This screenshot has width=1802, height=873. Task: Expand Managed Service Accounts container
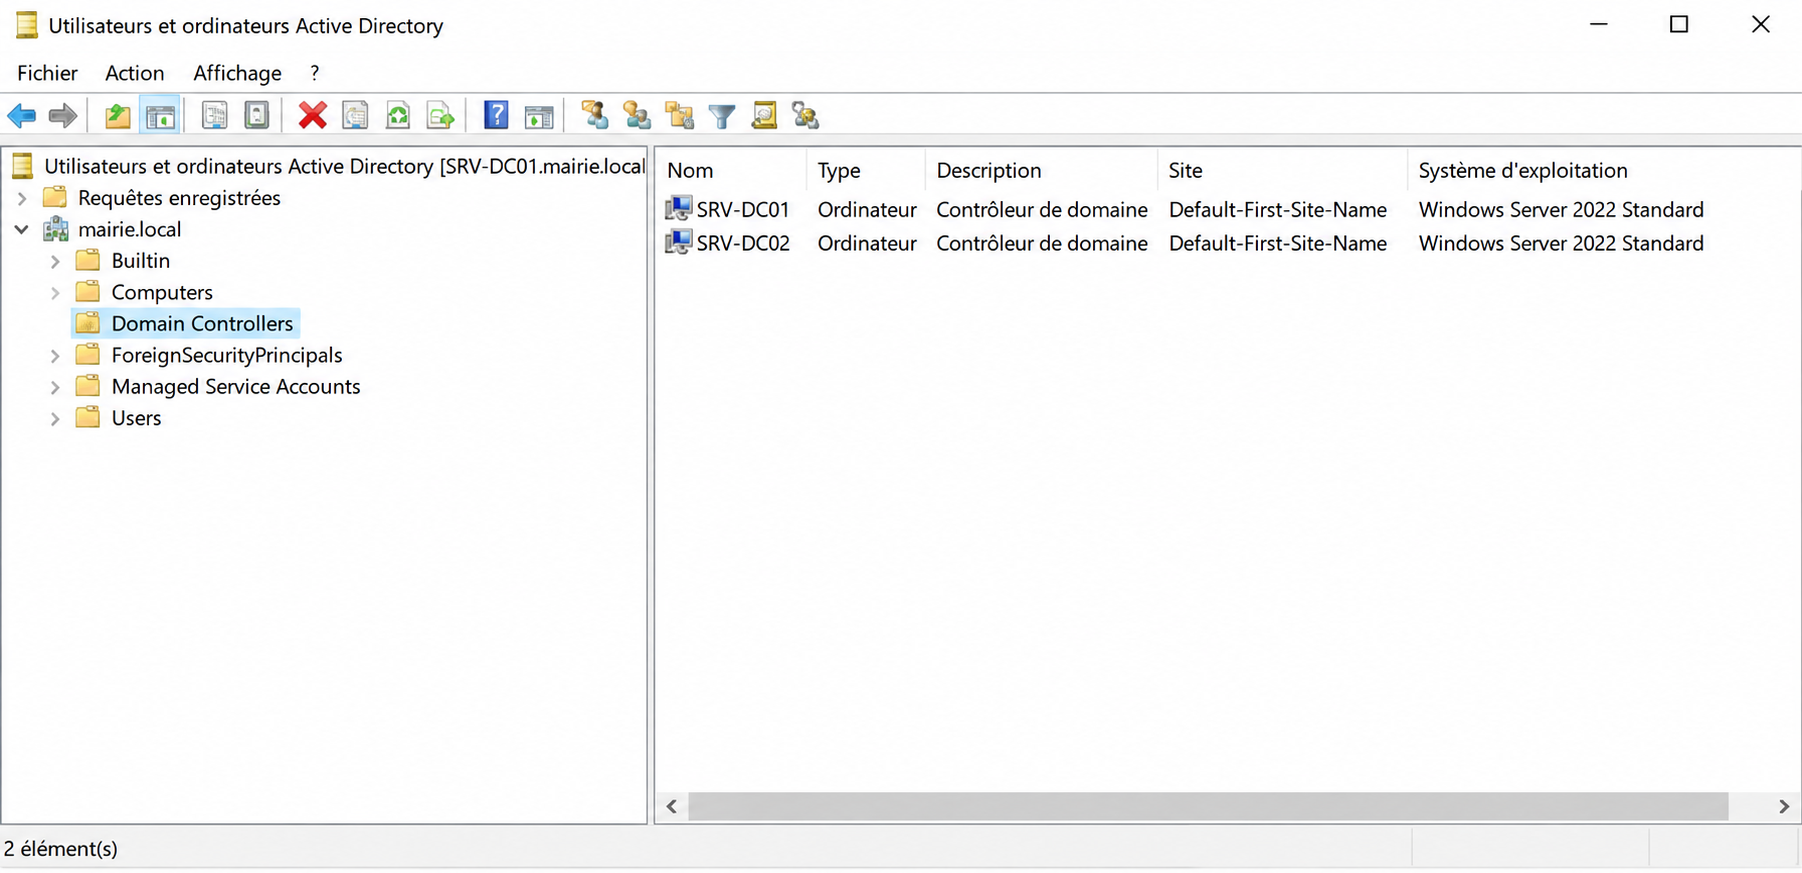point(55,386)
